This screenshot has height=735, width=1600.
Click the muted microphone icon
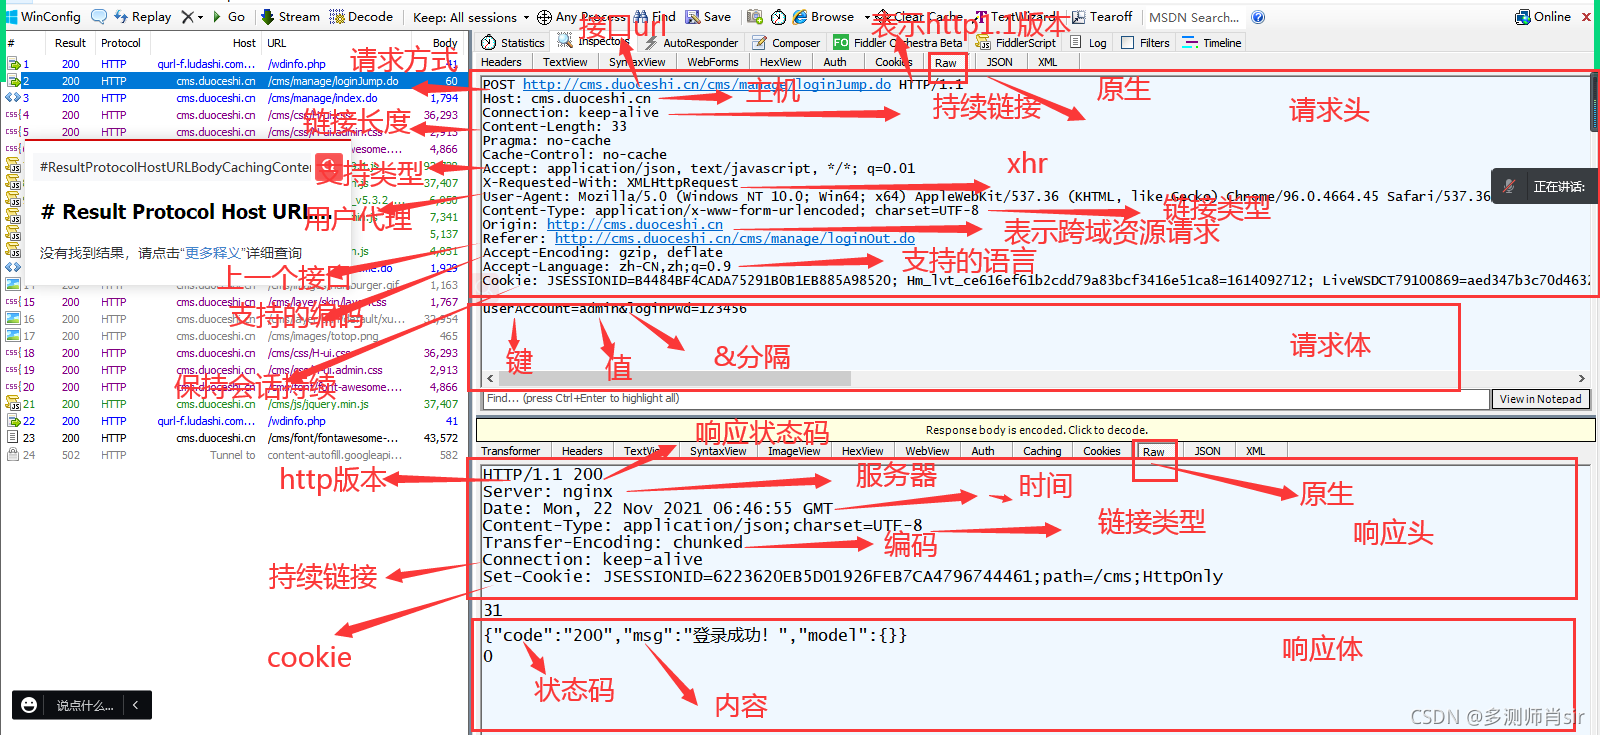tap(1510, 186)
